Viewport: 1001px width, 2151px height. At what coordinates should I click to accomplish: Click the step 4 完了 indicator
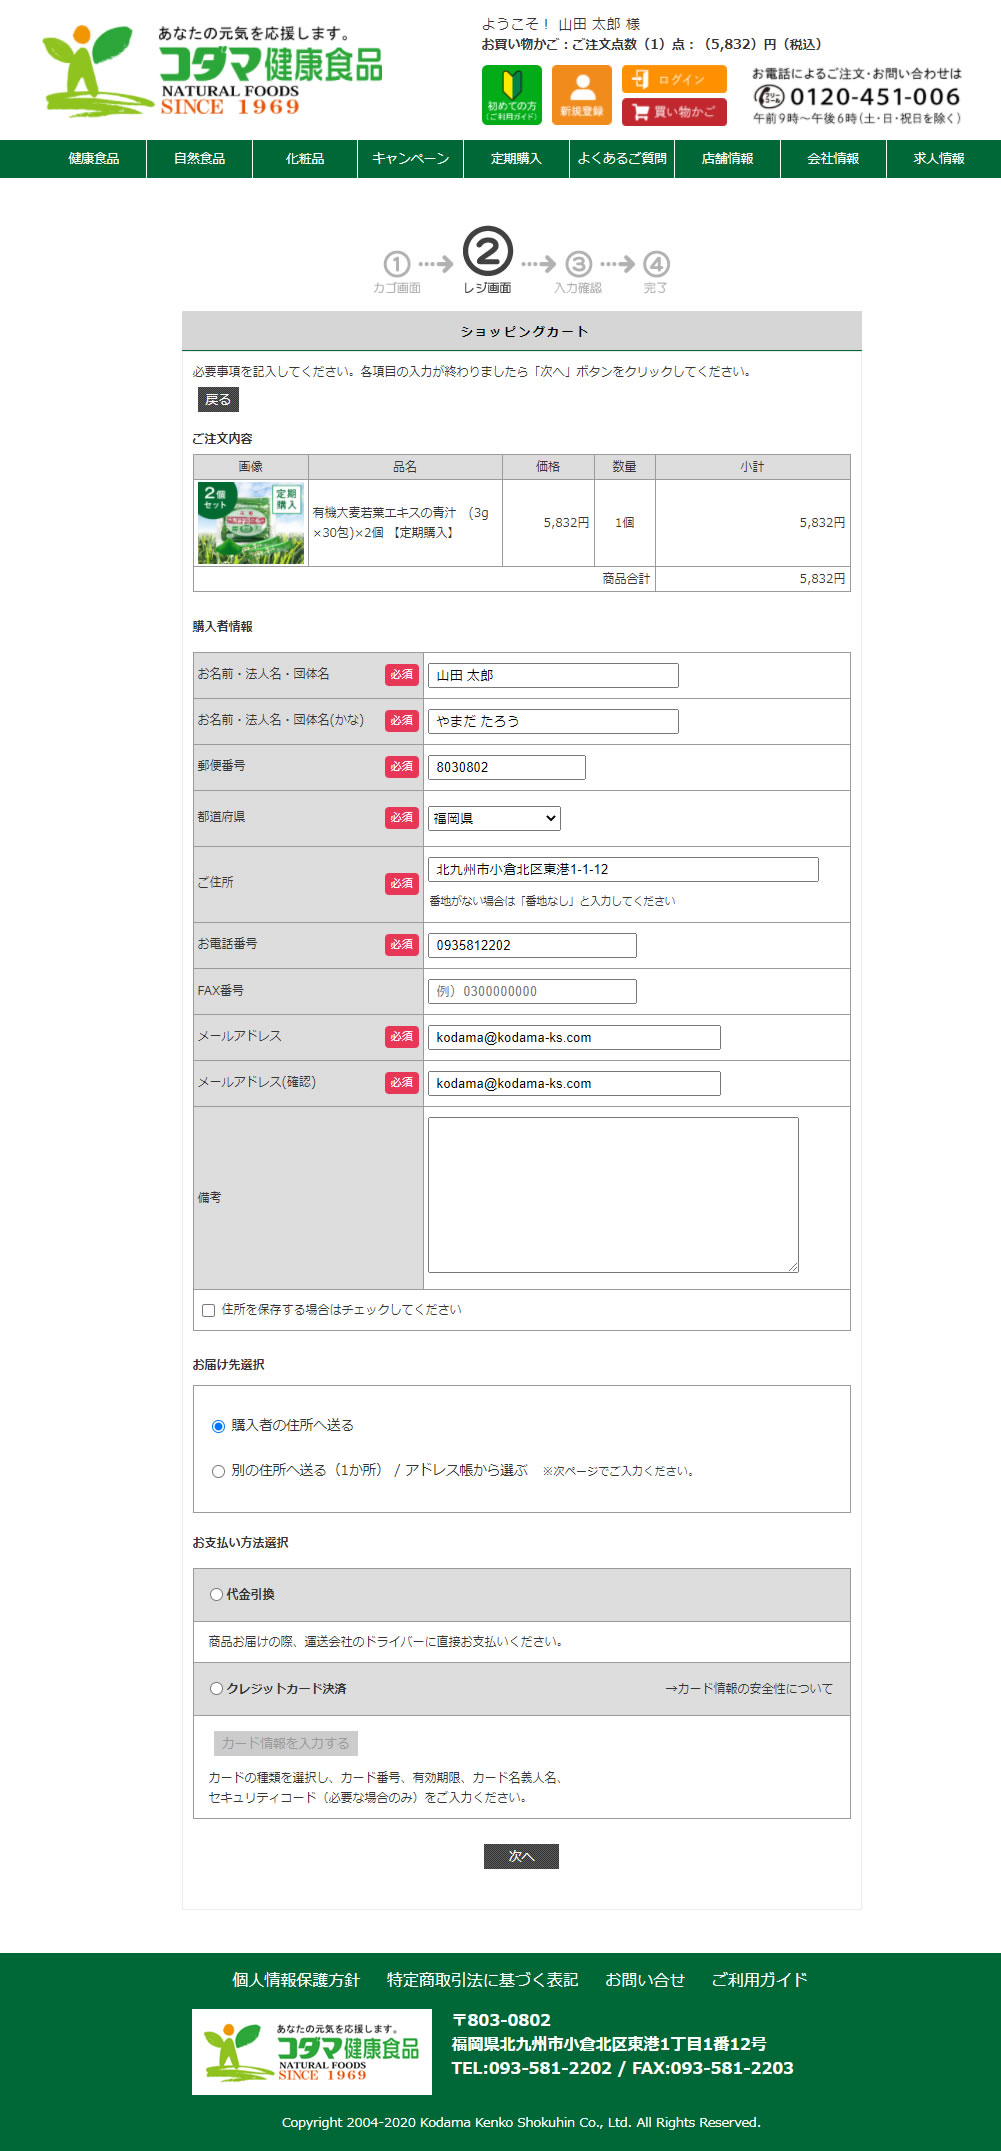pyautogui.click(x=655, y=272)
